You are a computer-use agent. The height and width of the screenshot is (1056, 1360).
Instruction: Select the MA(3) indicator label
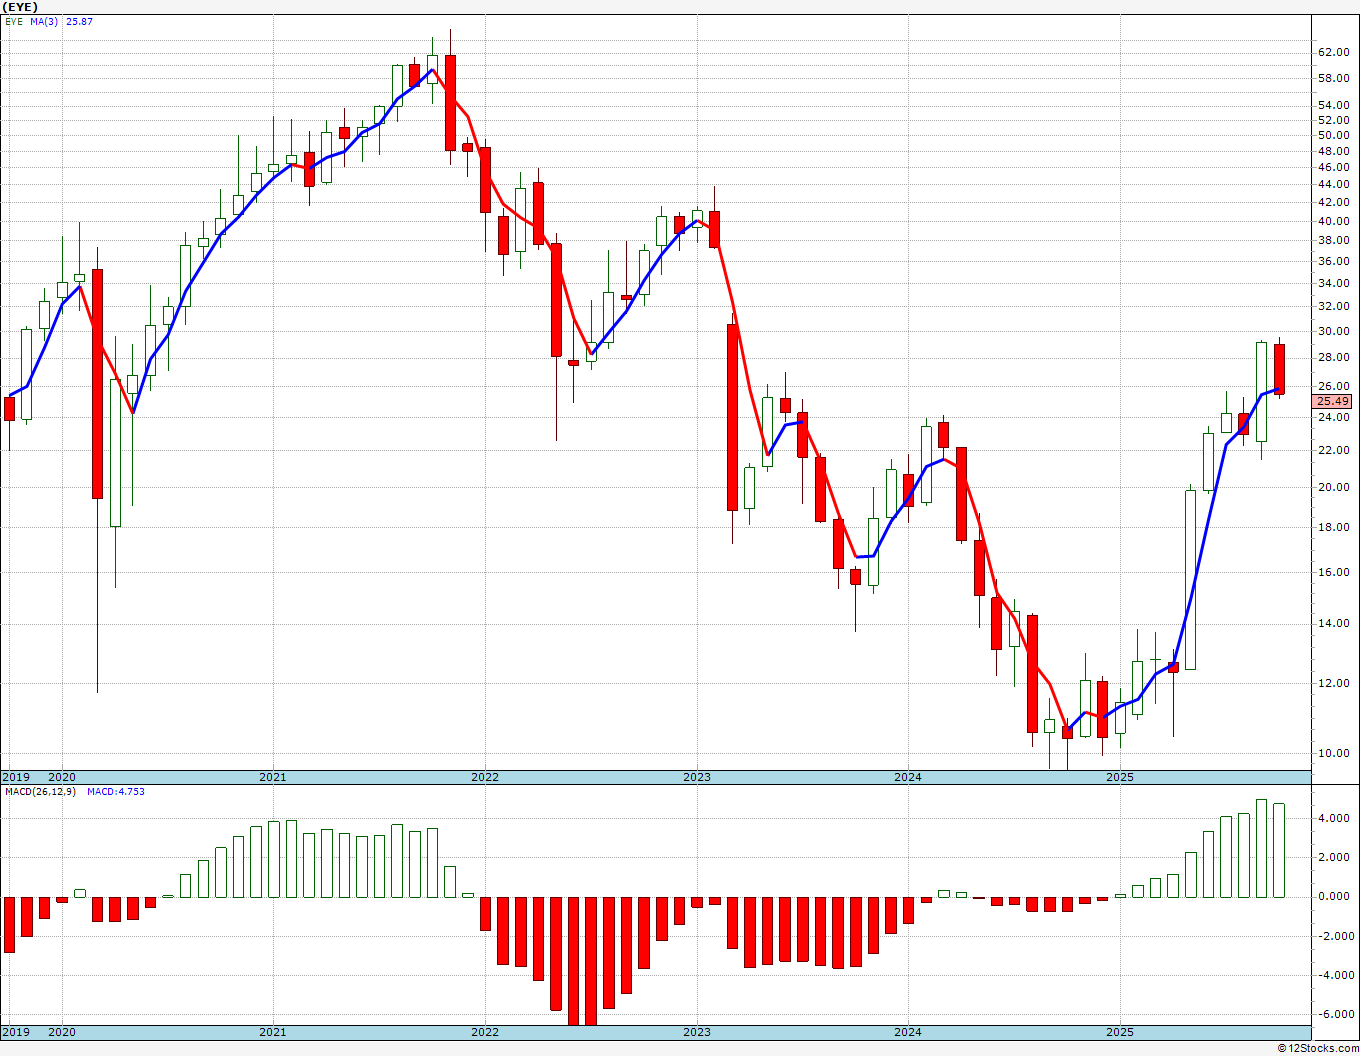[x=45, y=21]
